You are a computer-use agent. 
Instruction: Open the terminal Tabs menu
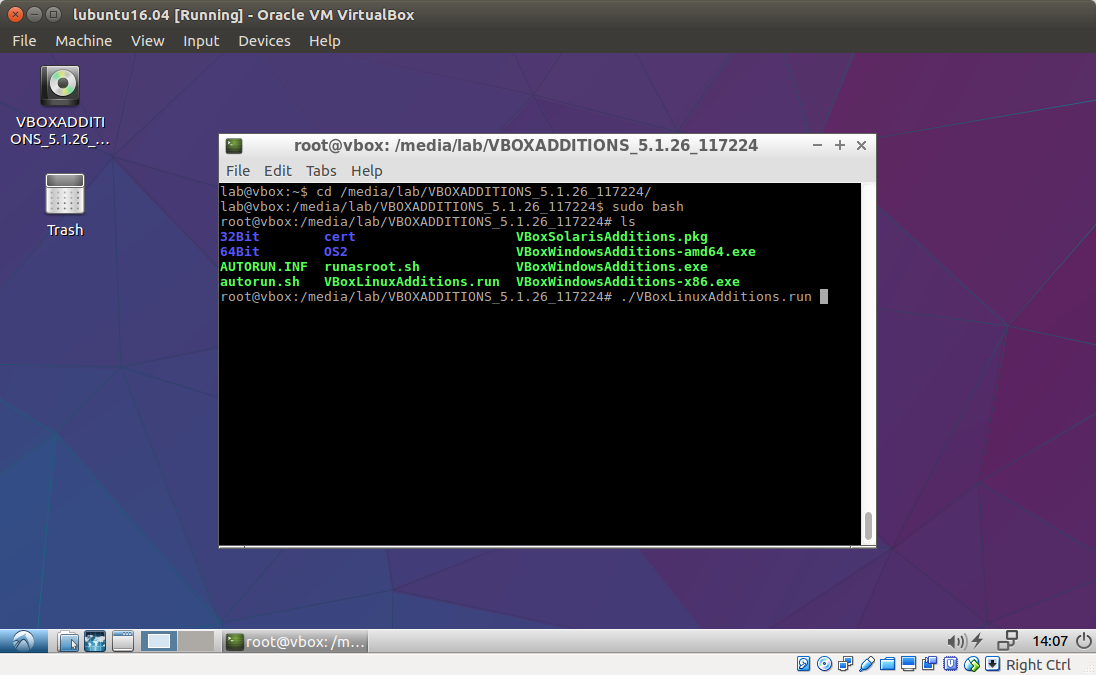321,171
